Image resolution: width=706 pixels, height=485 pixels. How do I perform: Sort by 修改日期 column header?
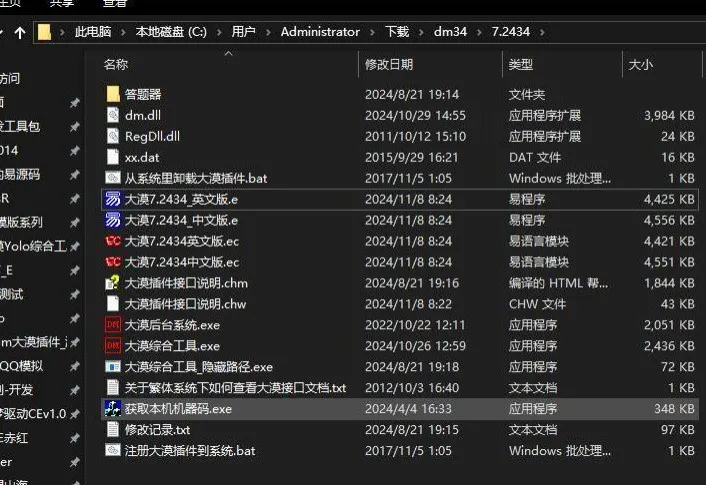pos(389,64)
